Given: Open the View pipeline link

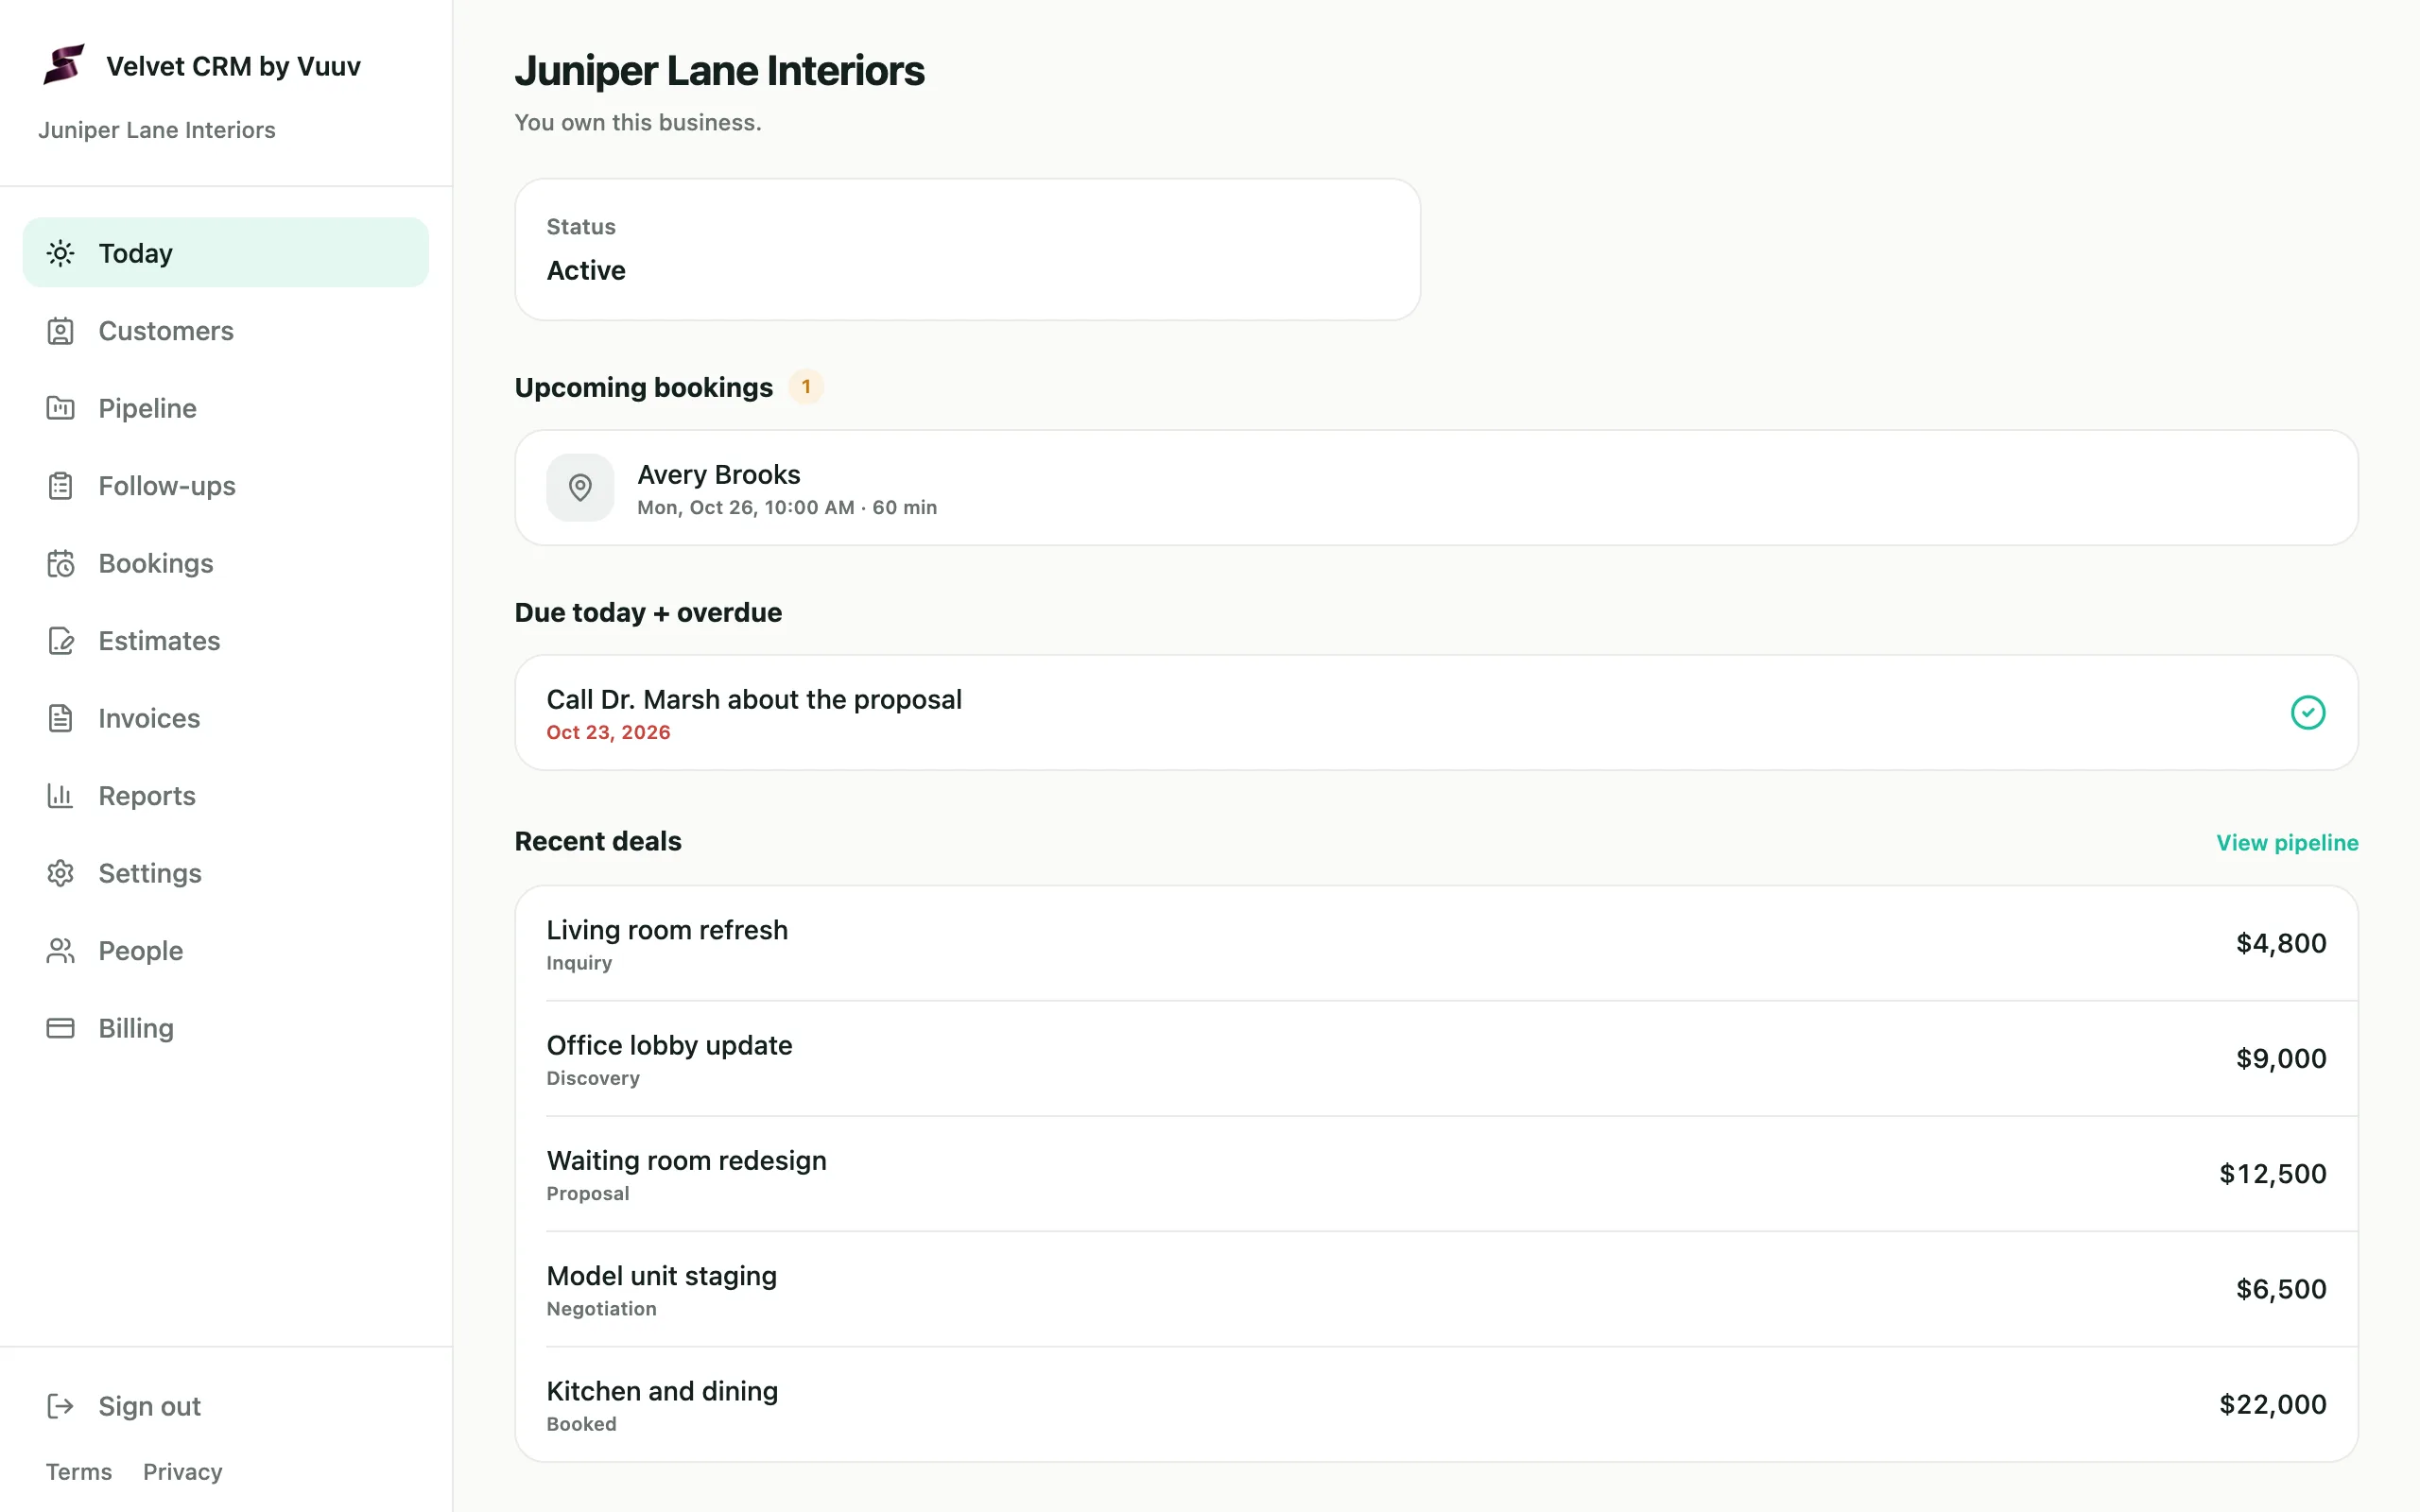Looking at the screenshot, I should click(2287, 843).
